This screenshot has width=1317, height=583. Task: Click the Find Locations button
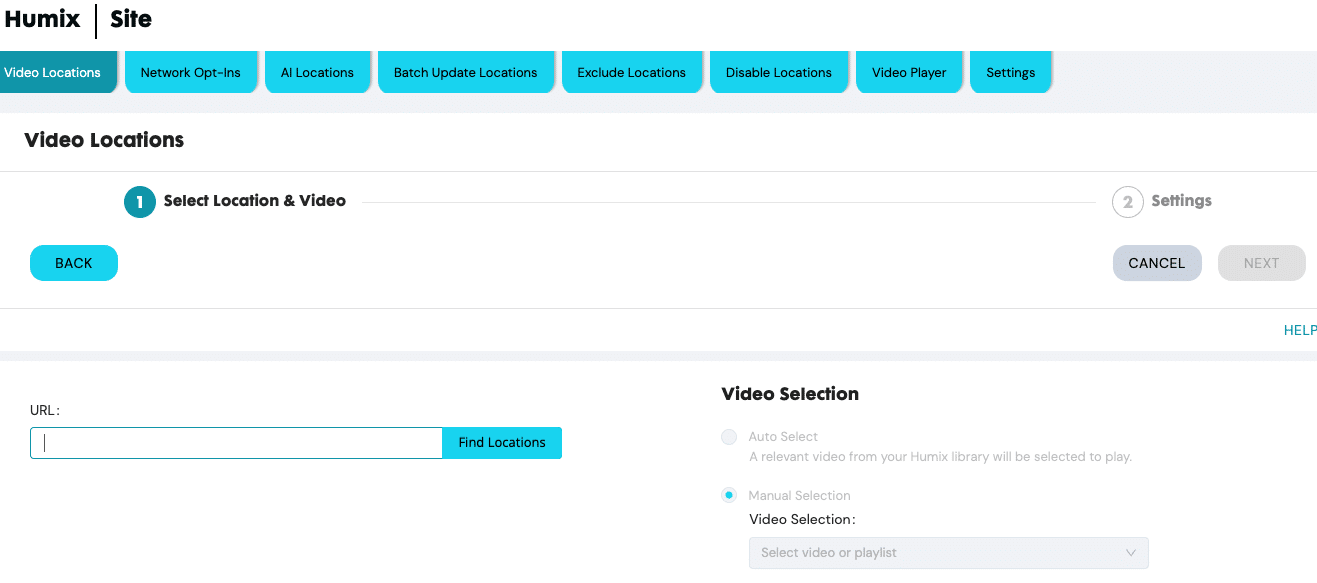click(x=501, y=443)
